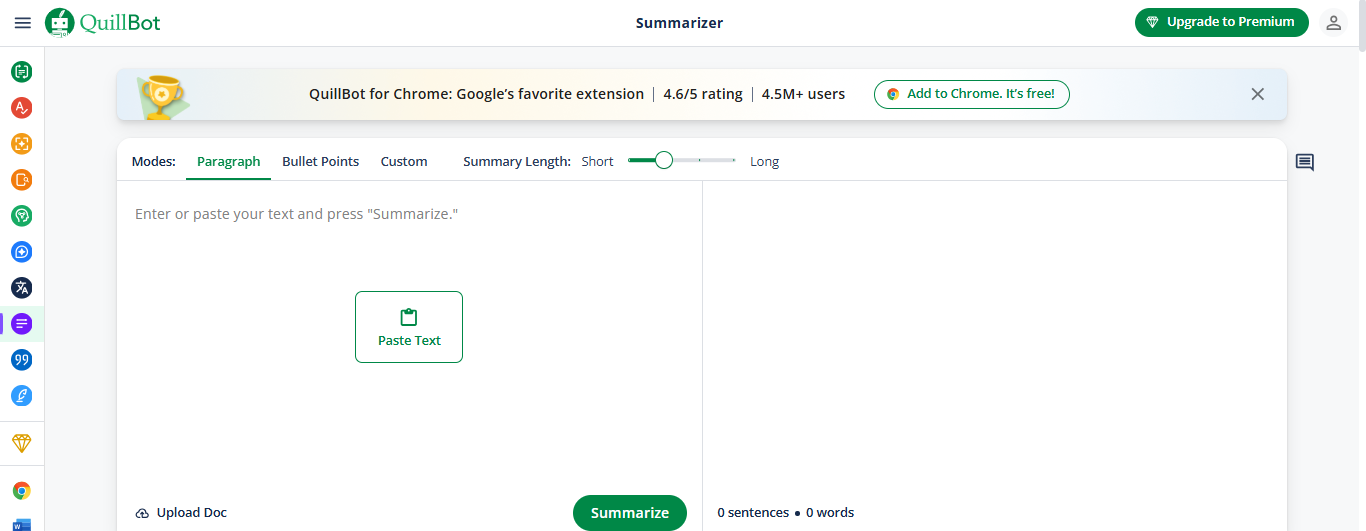Image resolution: width=1366 pixels, height=531 pixels.
Task: Switch to Bullet Points mode
Action: 320,162
